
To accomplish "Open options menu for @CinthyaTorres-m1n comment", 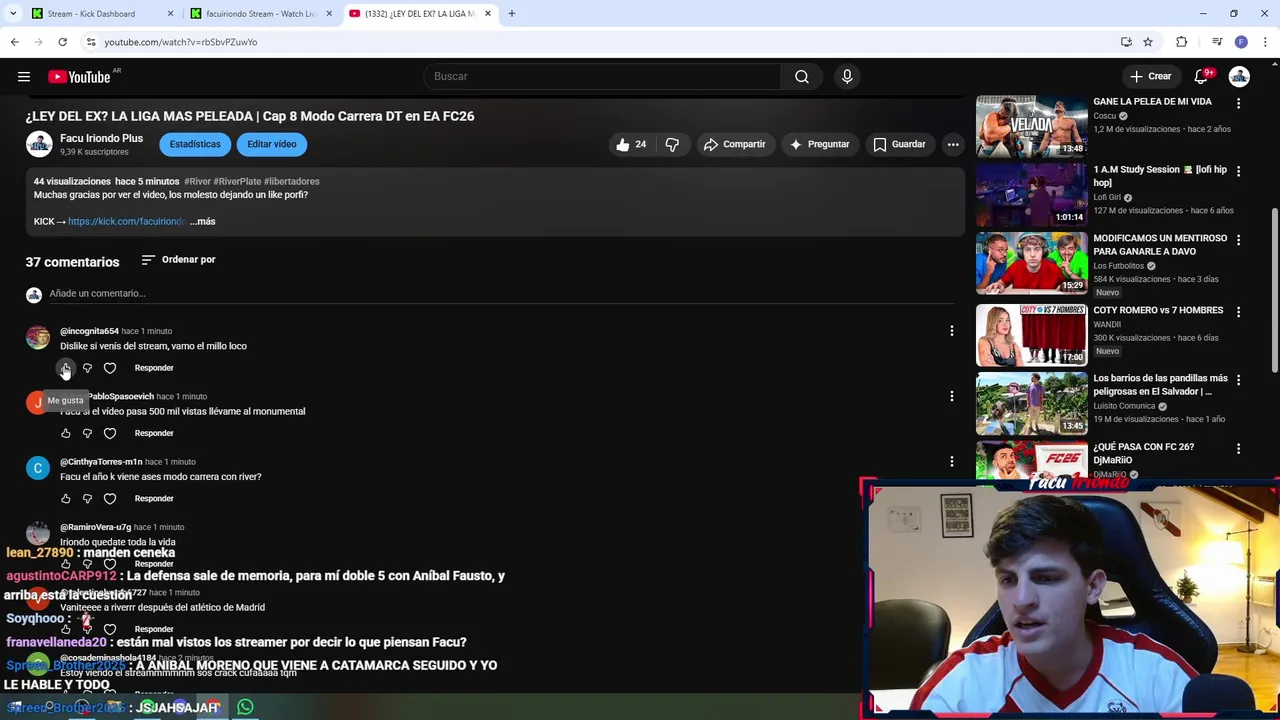I will pos(951,461).
